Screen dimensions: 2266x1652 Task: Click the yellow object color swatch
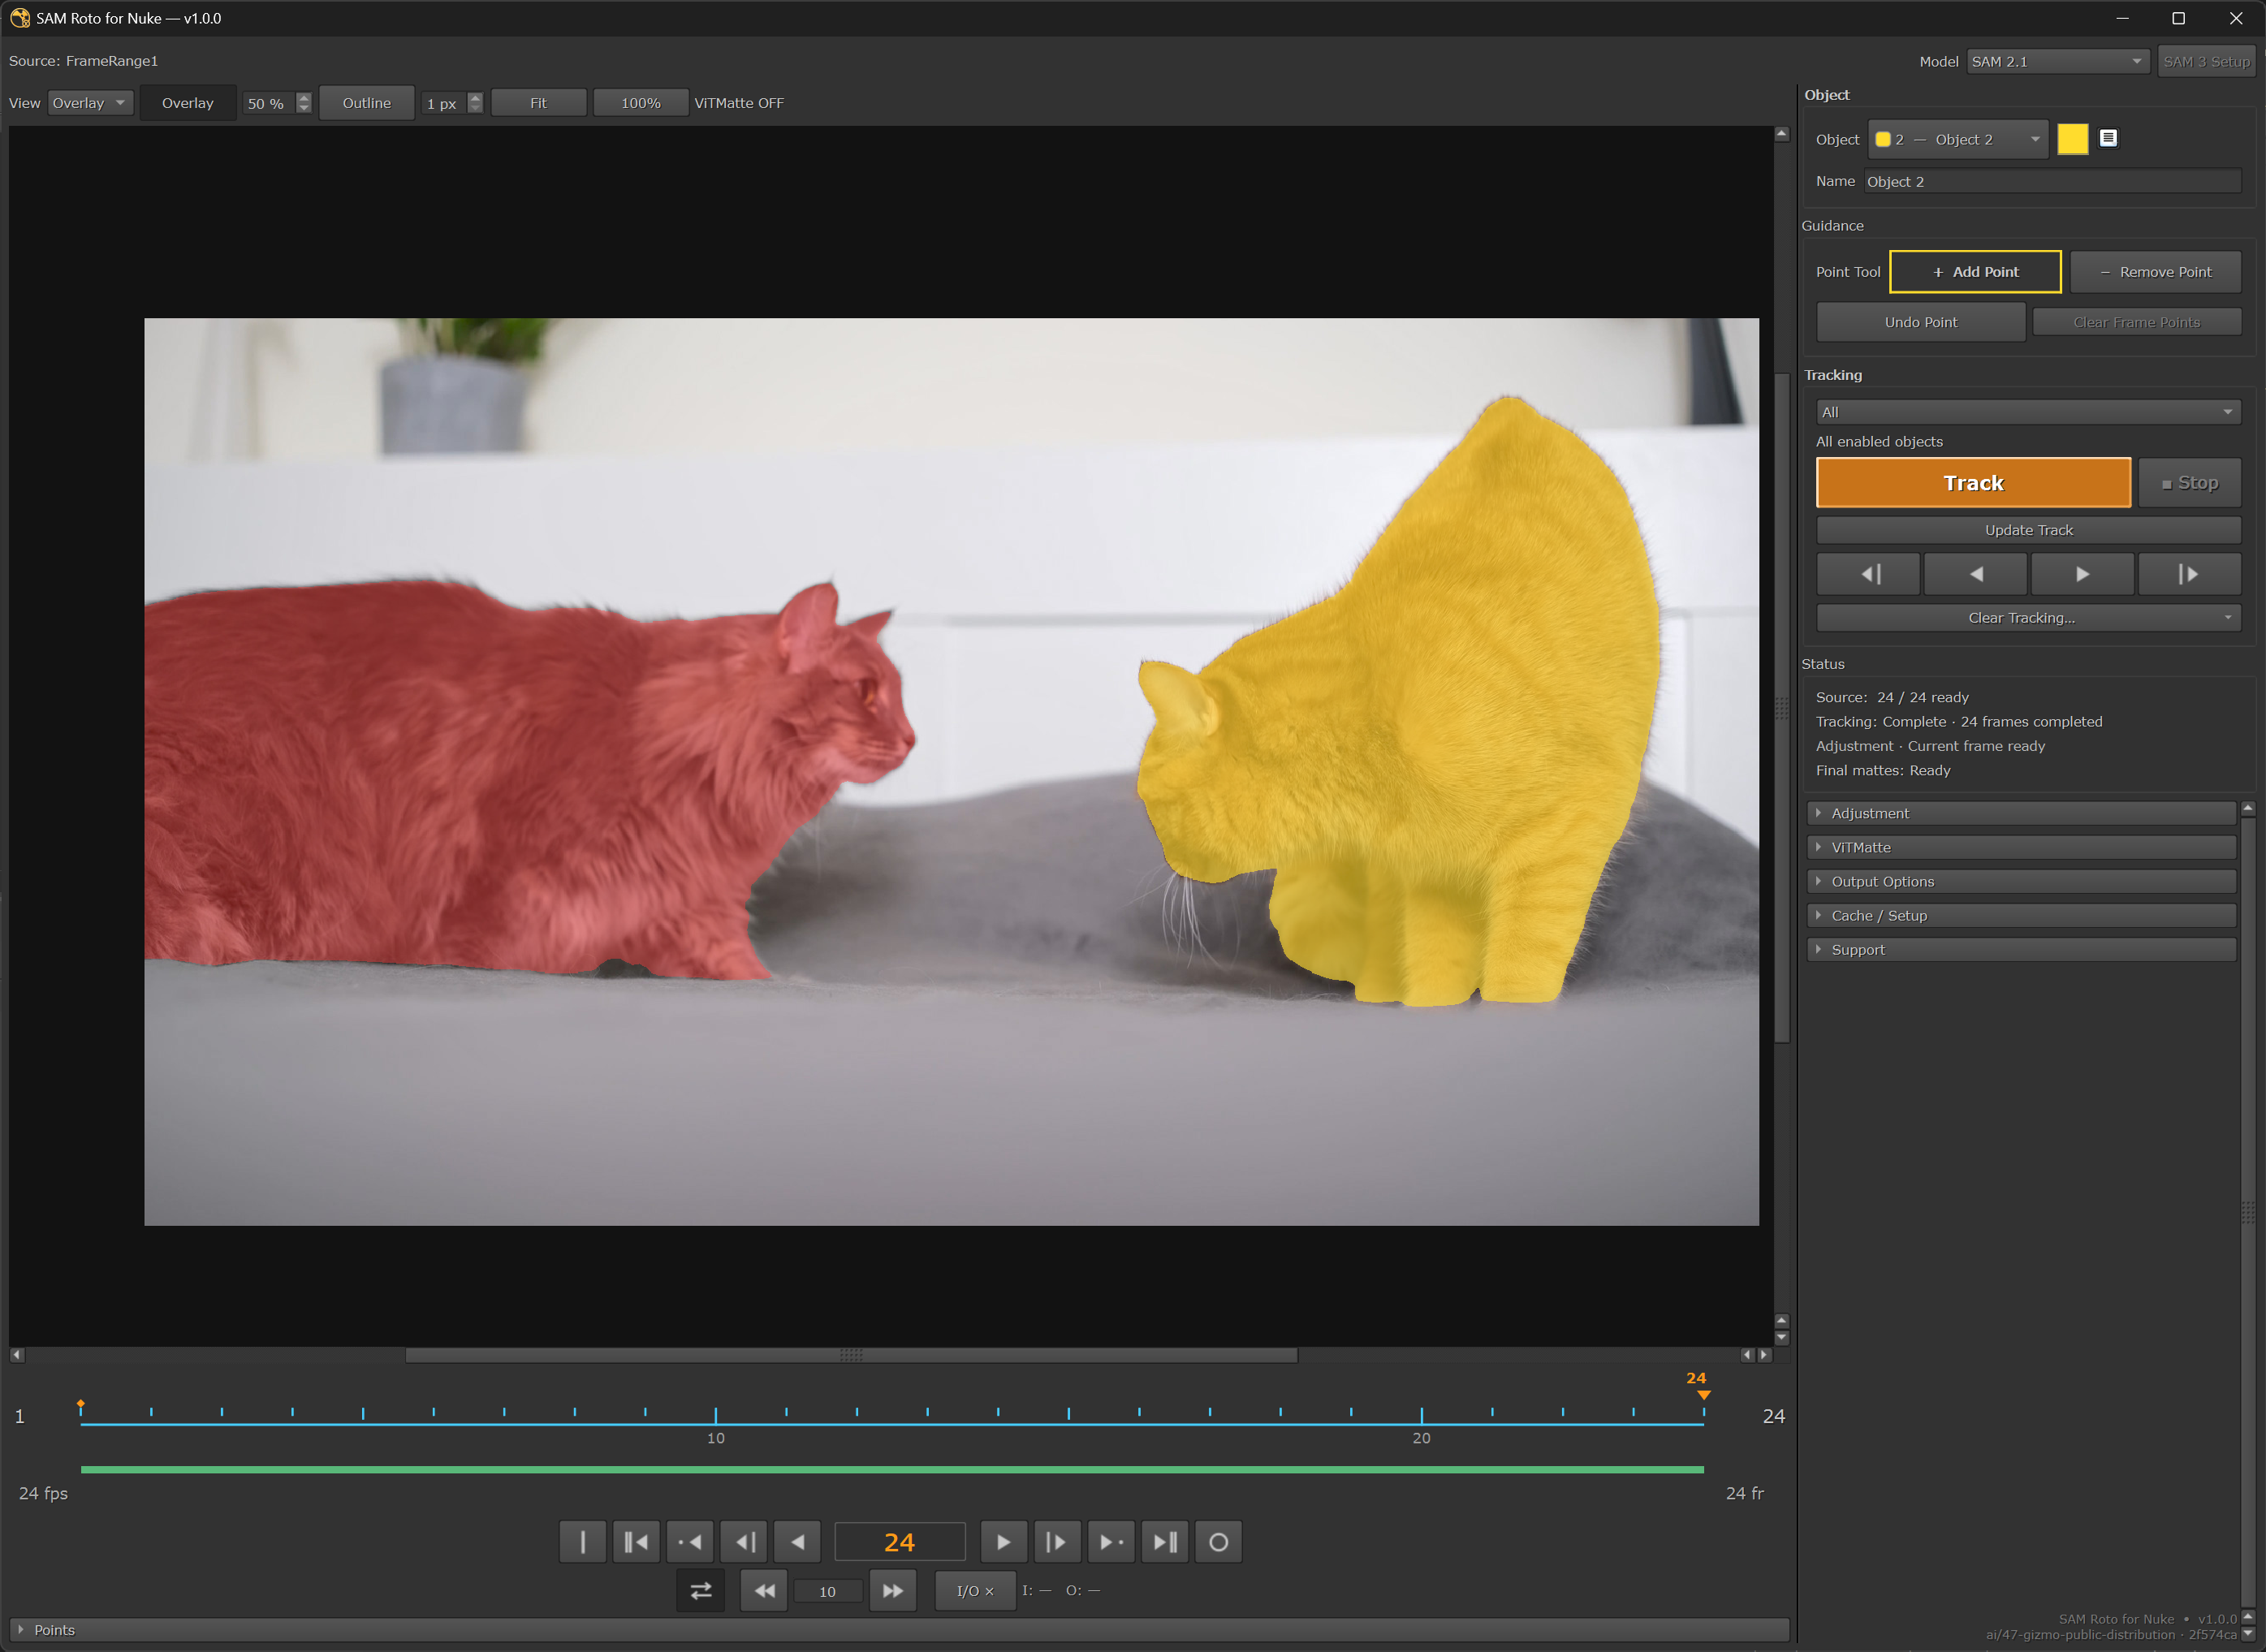[x=2072, y=139]
